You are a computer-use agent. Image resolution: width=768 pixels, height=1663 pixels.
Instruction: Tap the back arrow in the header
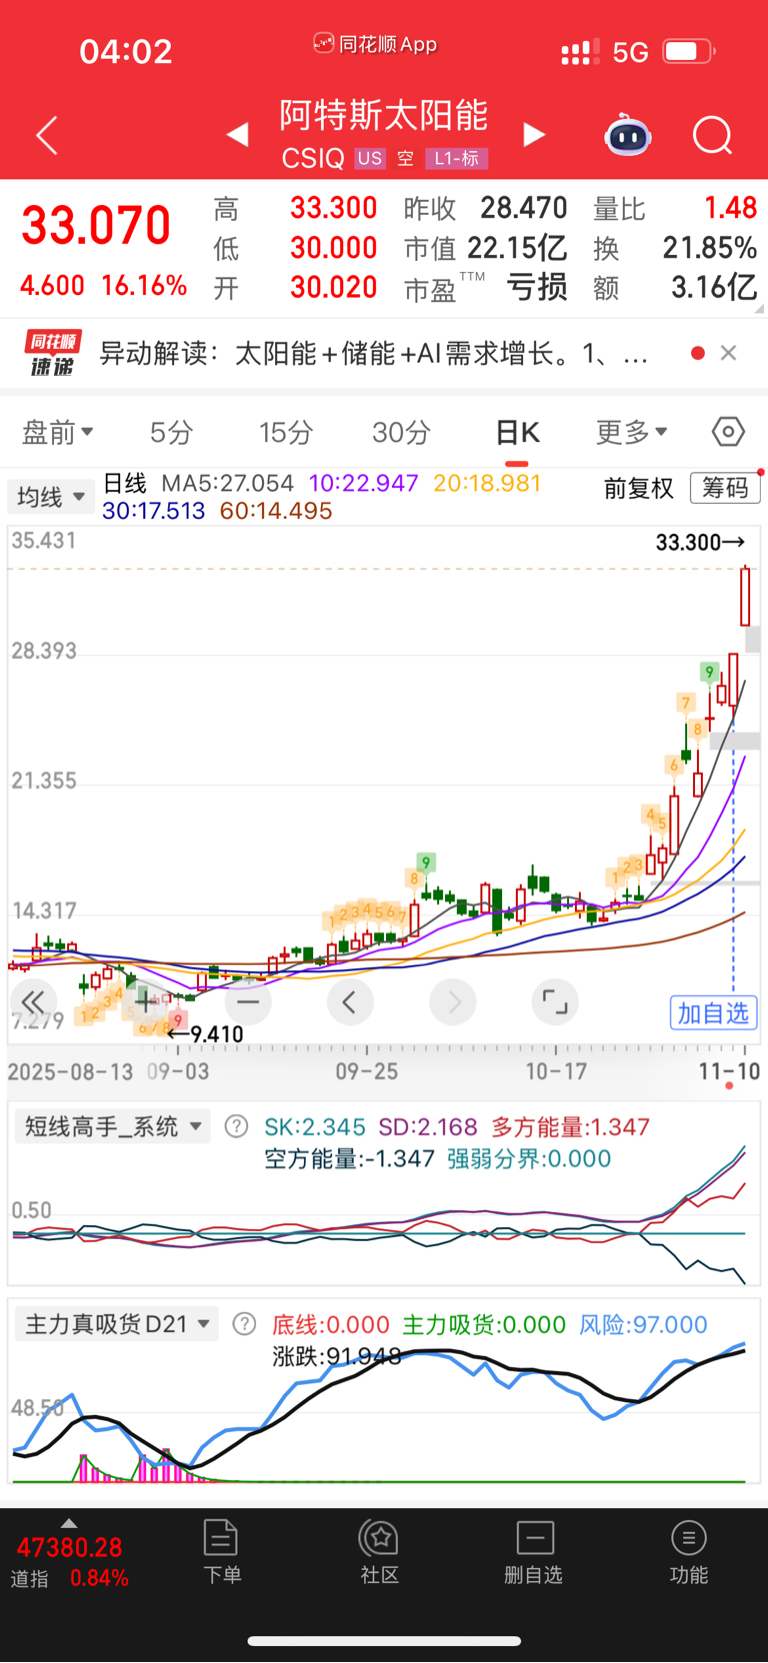click(x=46, y=135)
